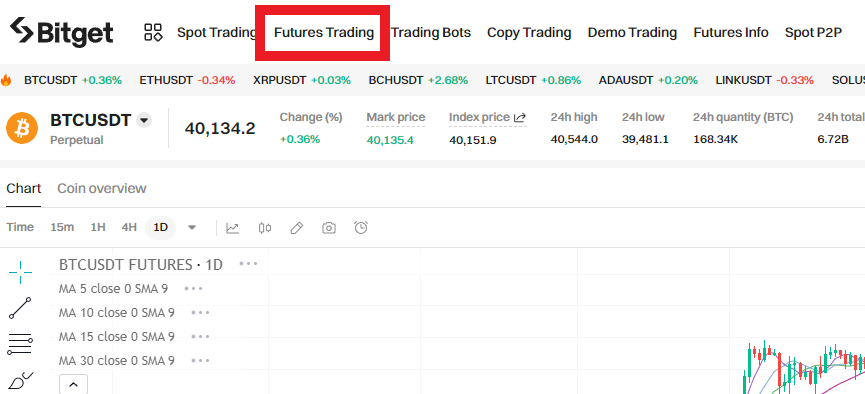The image size is (865, 394).
Task: Open options dots for MA 5 indicator
Action: pyautogui.click(x=194, y=289)
